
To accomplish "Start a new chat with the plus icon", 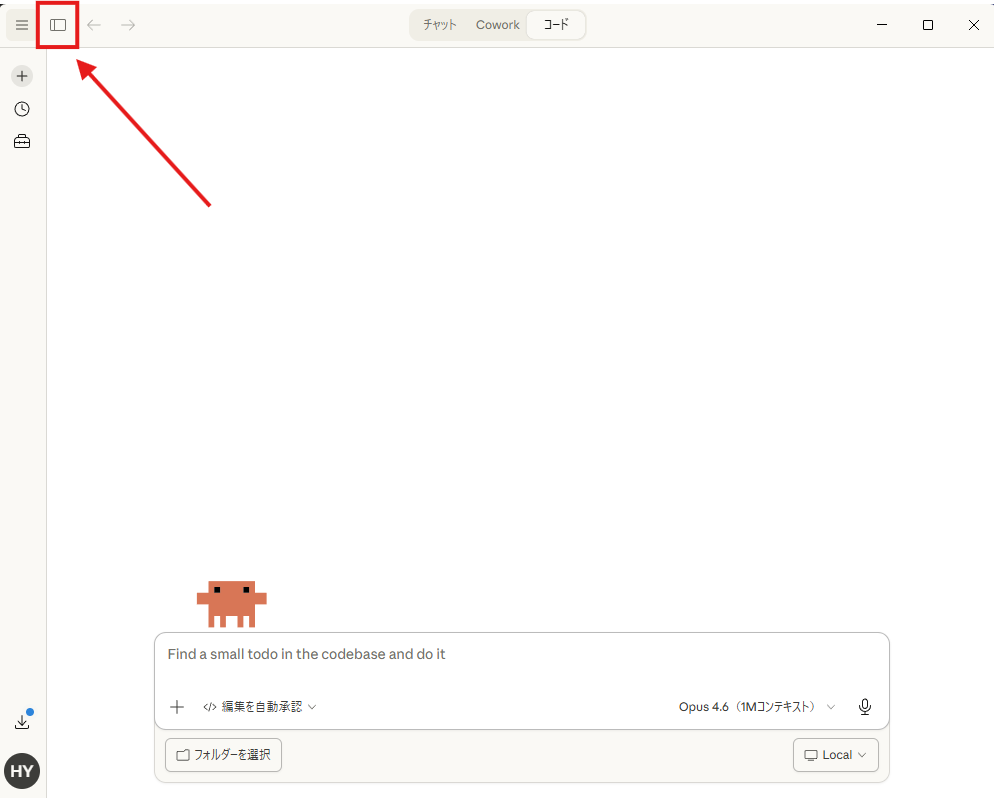I will coord(21,75).
